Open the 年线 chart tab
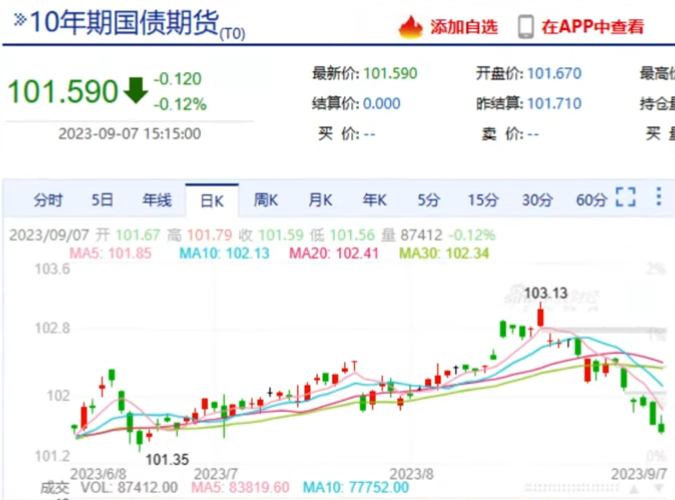Viewport: 675px width, 500px height. click(x=156, y=199)
